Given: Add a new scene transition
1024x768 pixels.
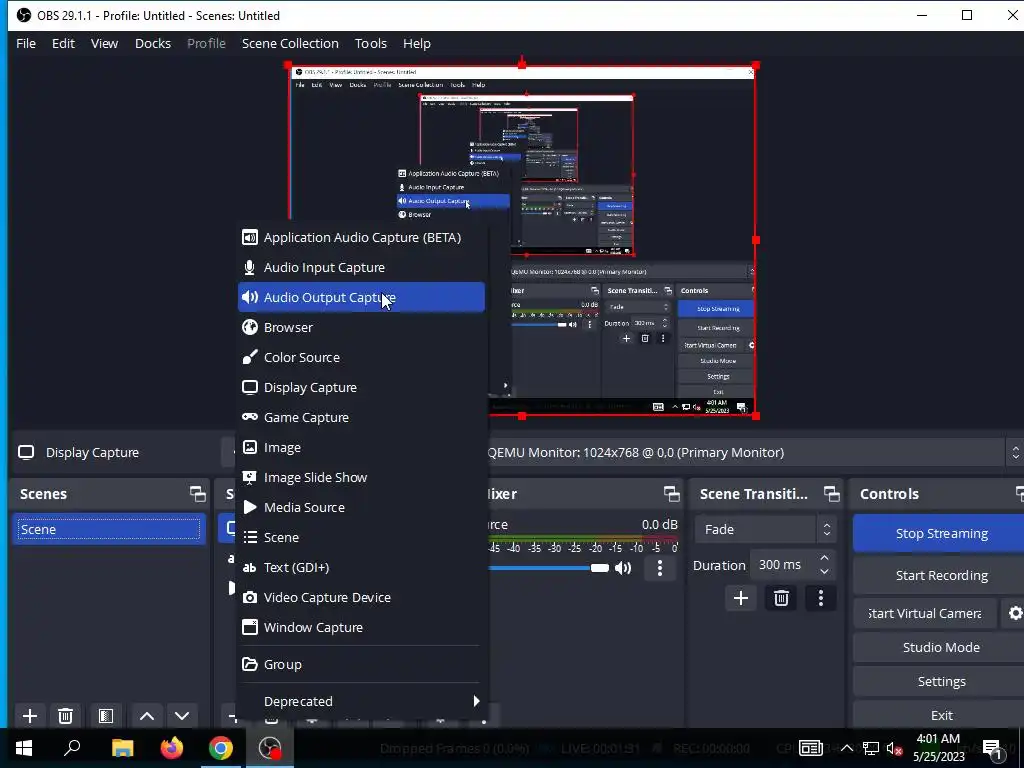Looking at the screenshot, I should click(x=741, y=598).
